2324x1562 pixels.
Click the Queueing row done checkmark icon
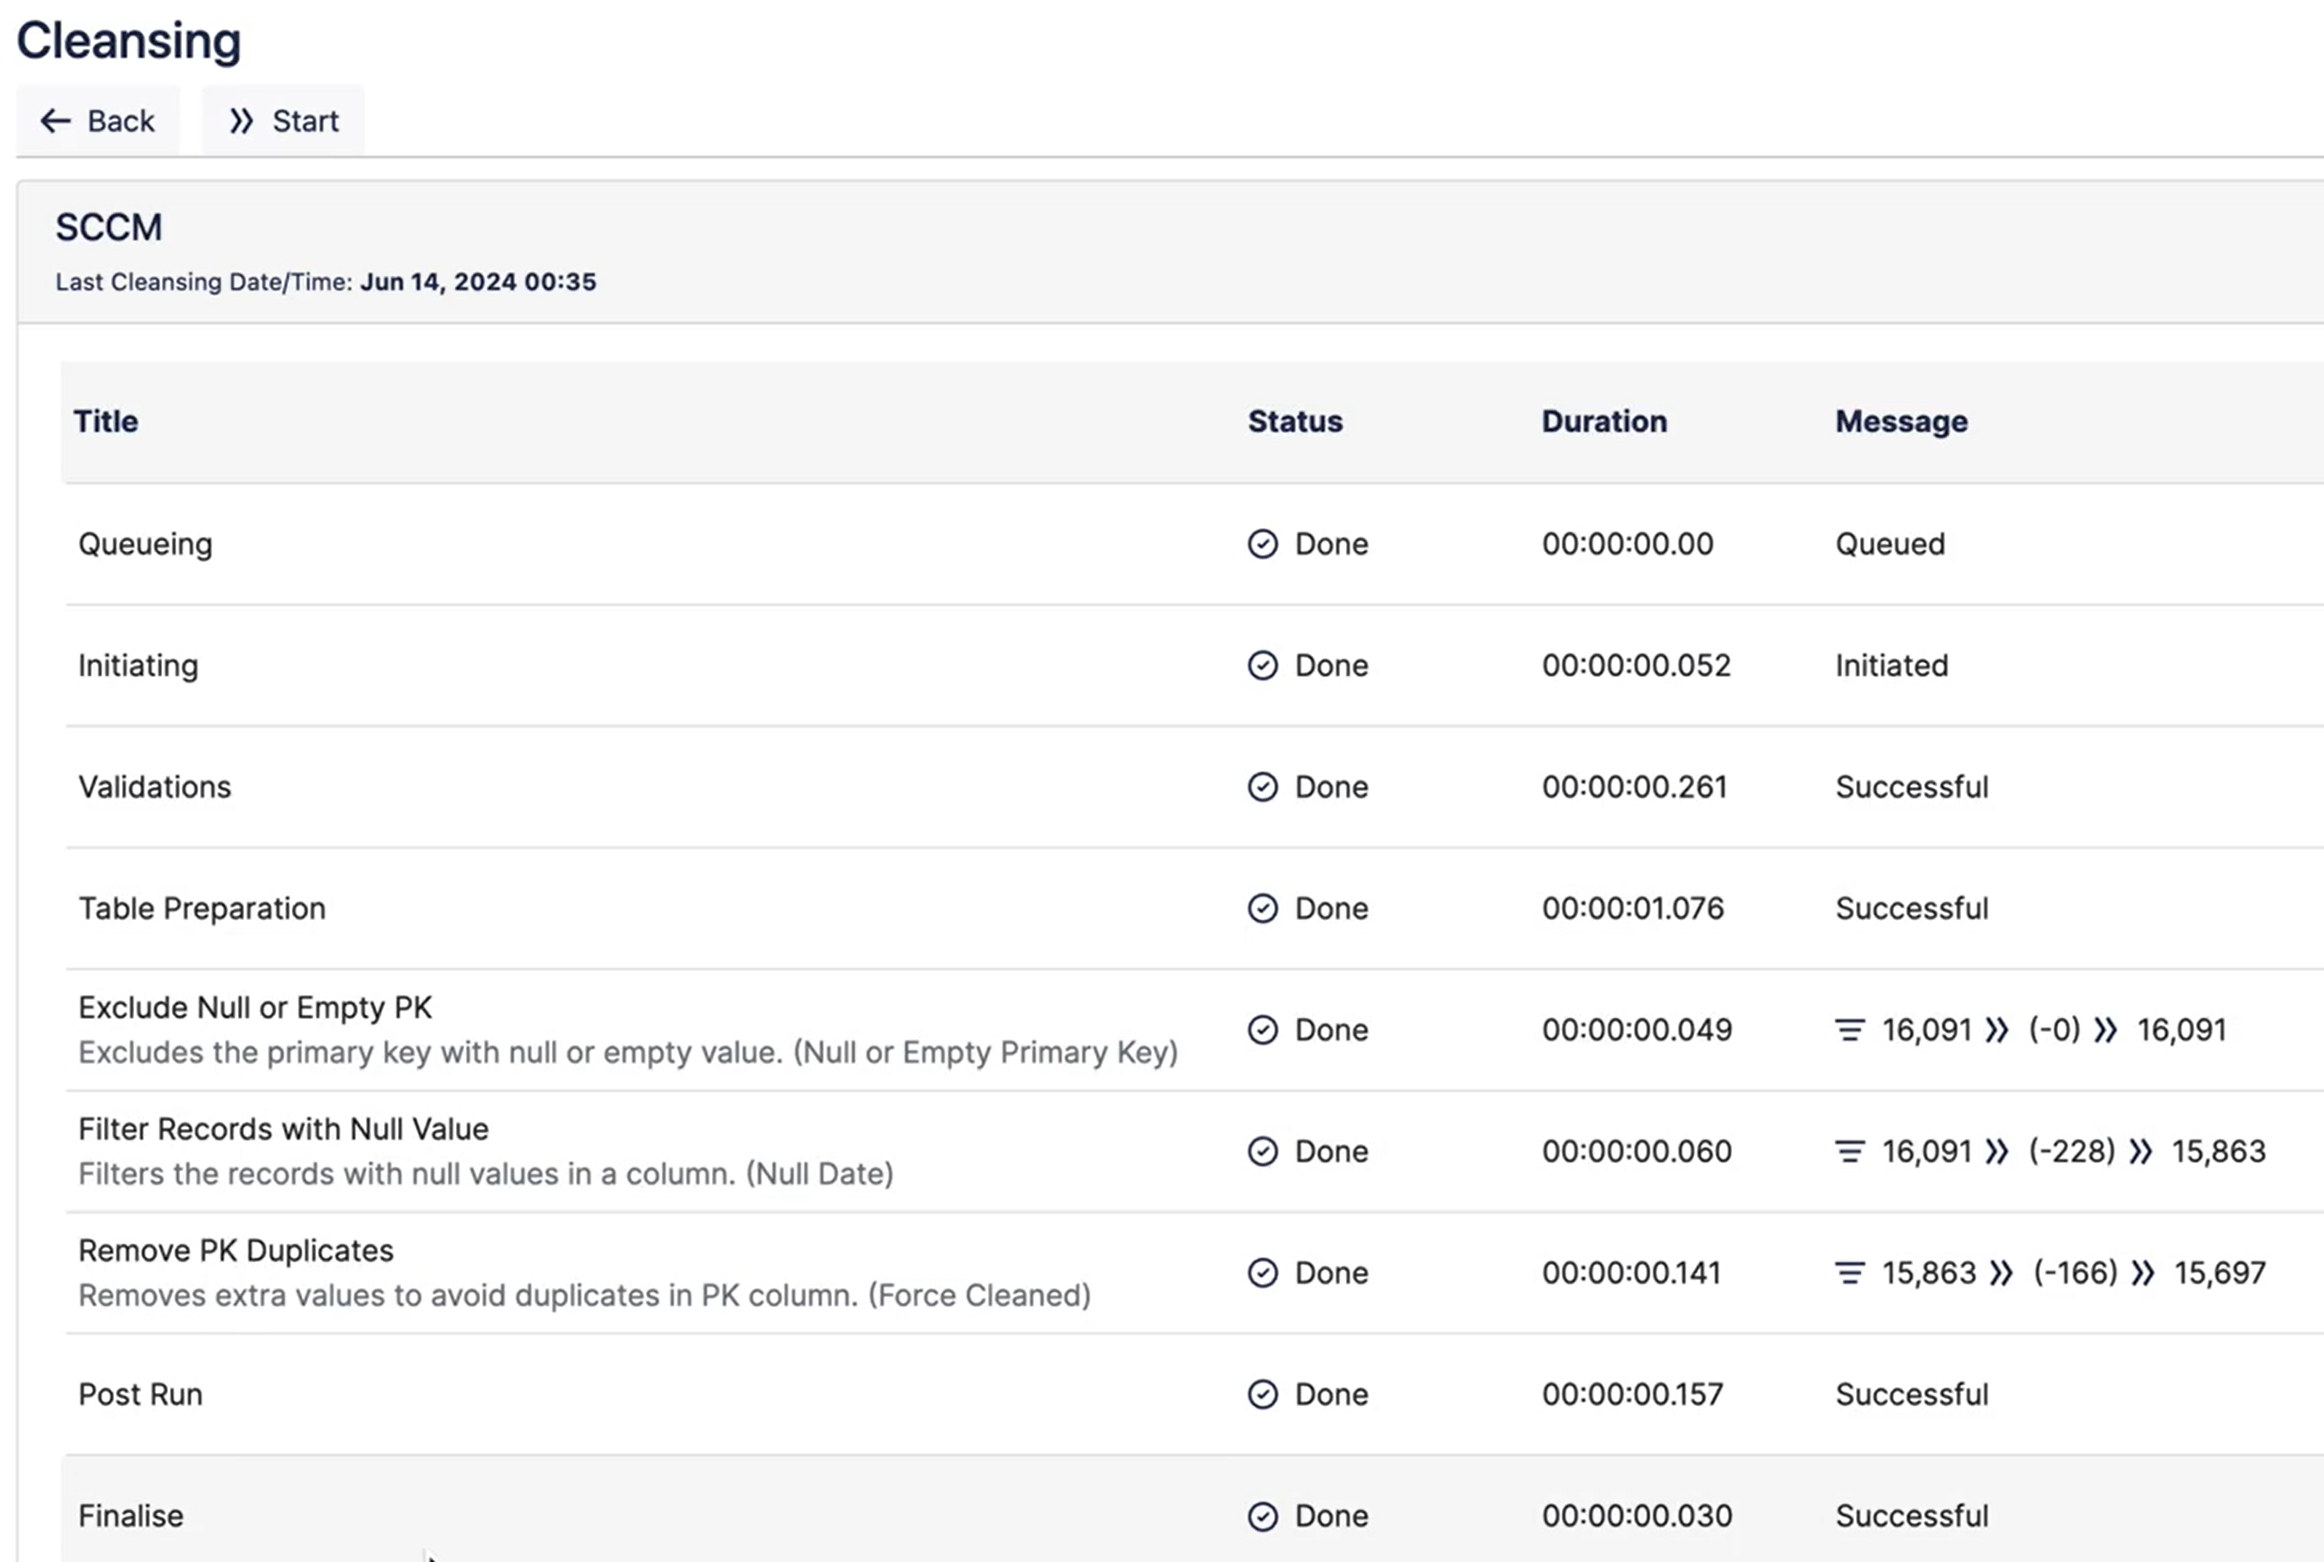[x=1262, y=544]
